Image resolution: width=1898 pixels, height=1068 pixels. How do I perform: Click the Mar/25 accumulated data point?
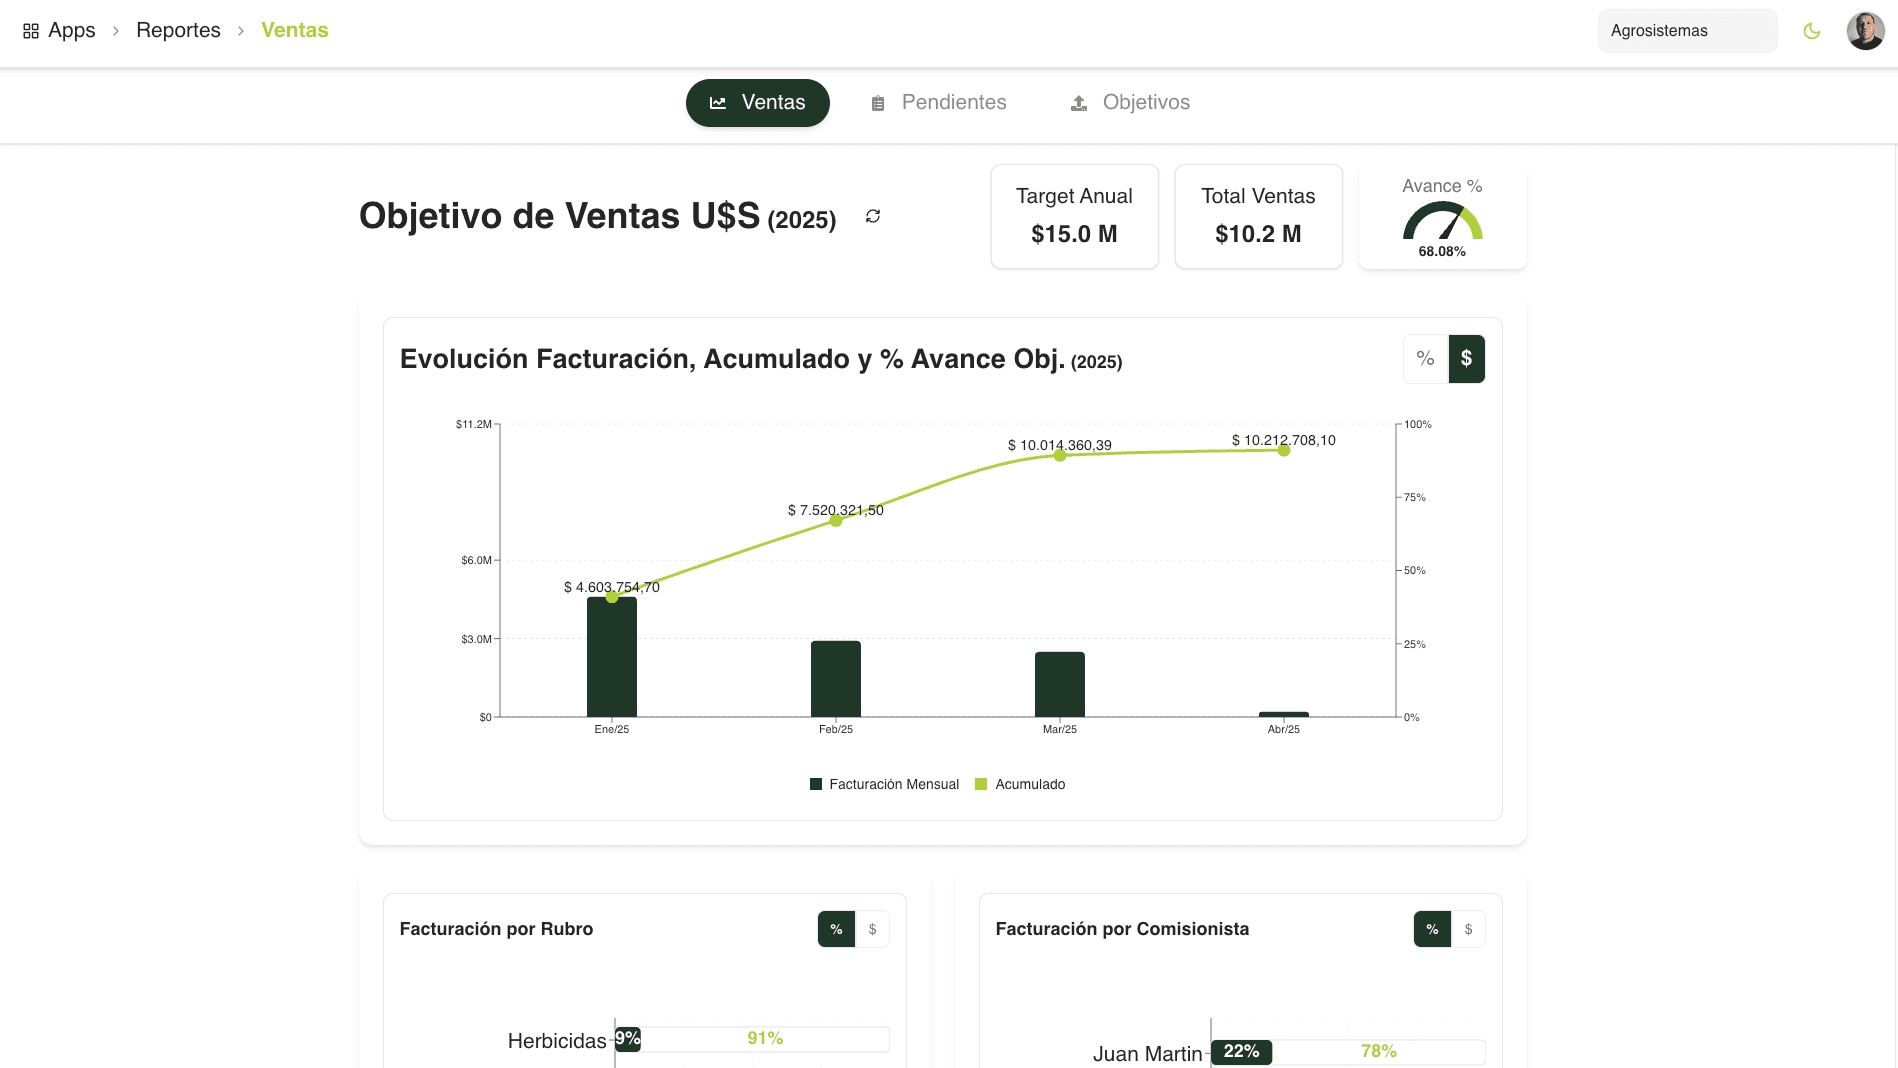click(x=1060, y=455)
